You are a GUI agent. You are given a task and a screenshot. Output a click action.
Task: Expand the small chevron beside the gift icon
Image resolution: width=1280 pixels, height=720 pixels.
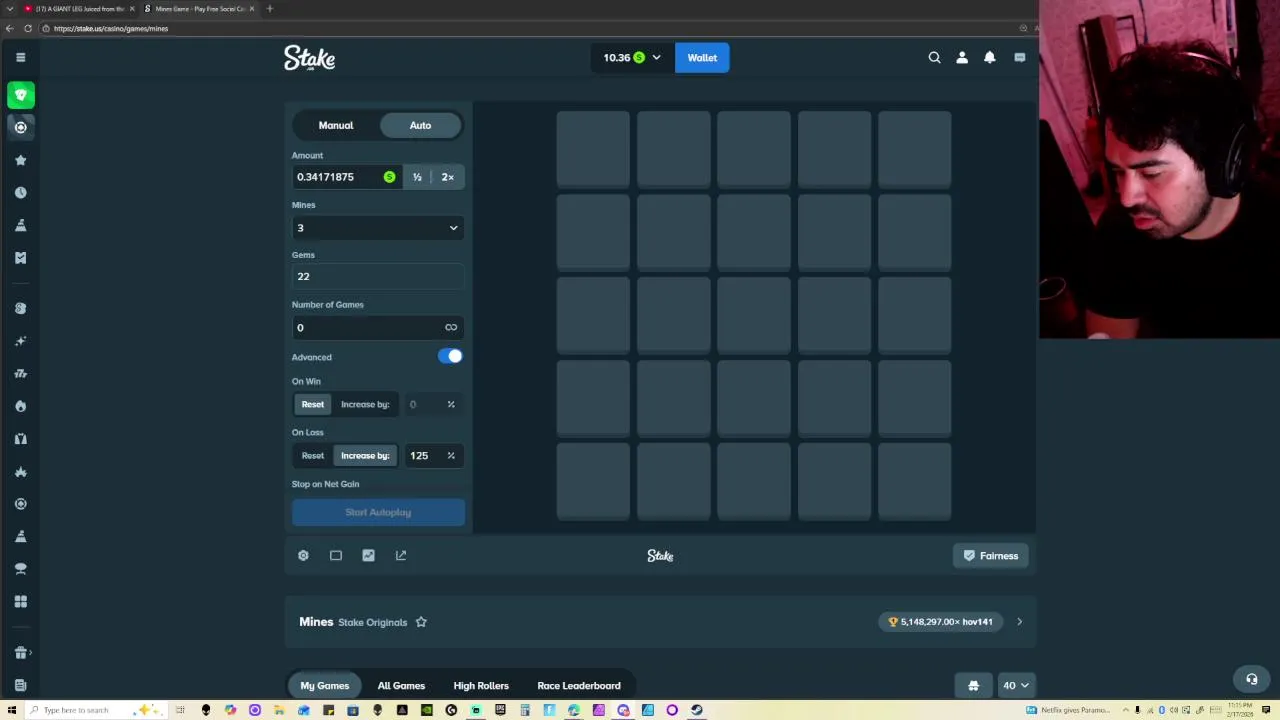coord(30,652)
